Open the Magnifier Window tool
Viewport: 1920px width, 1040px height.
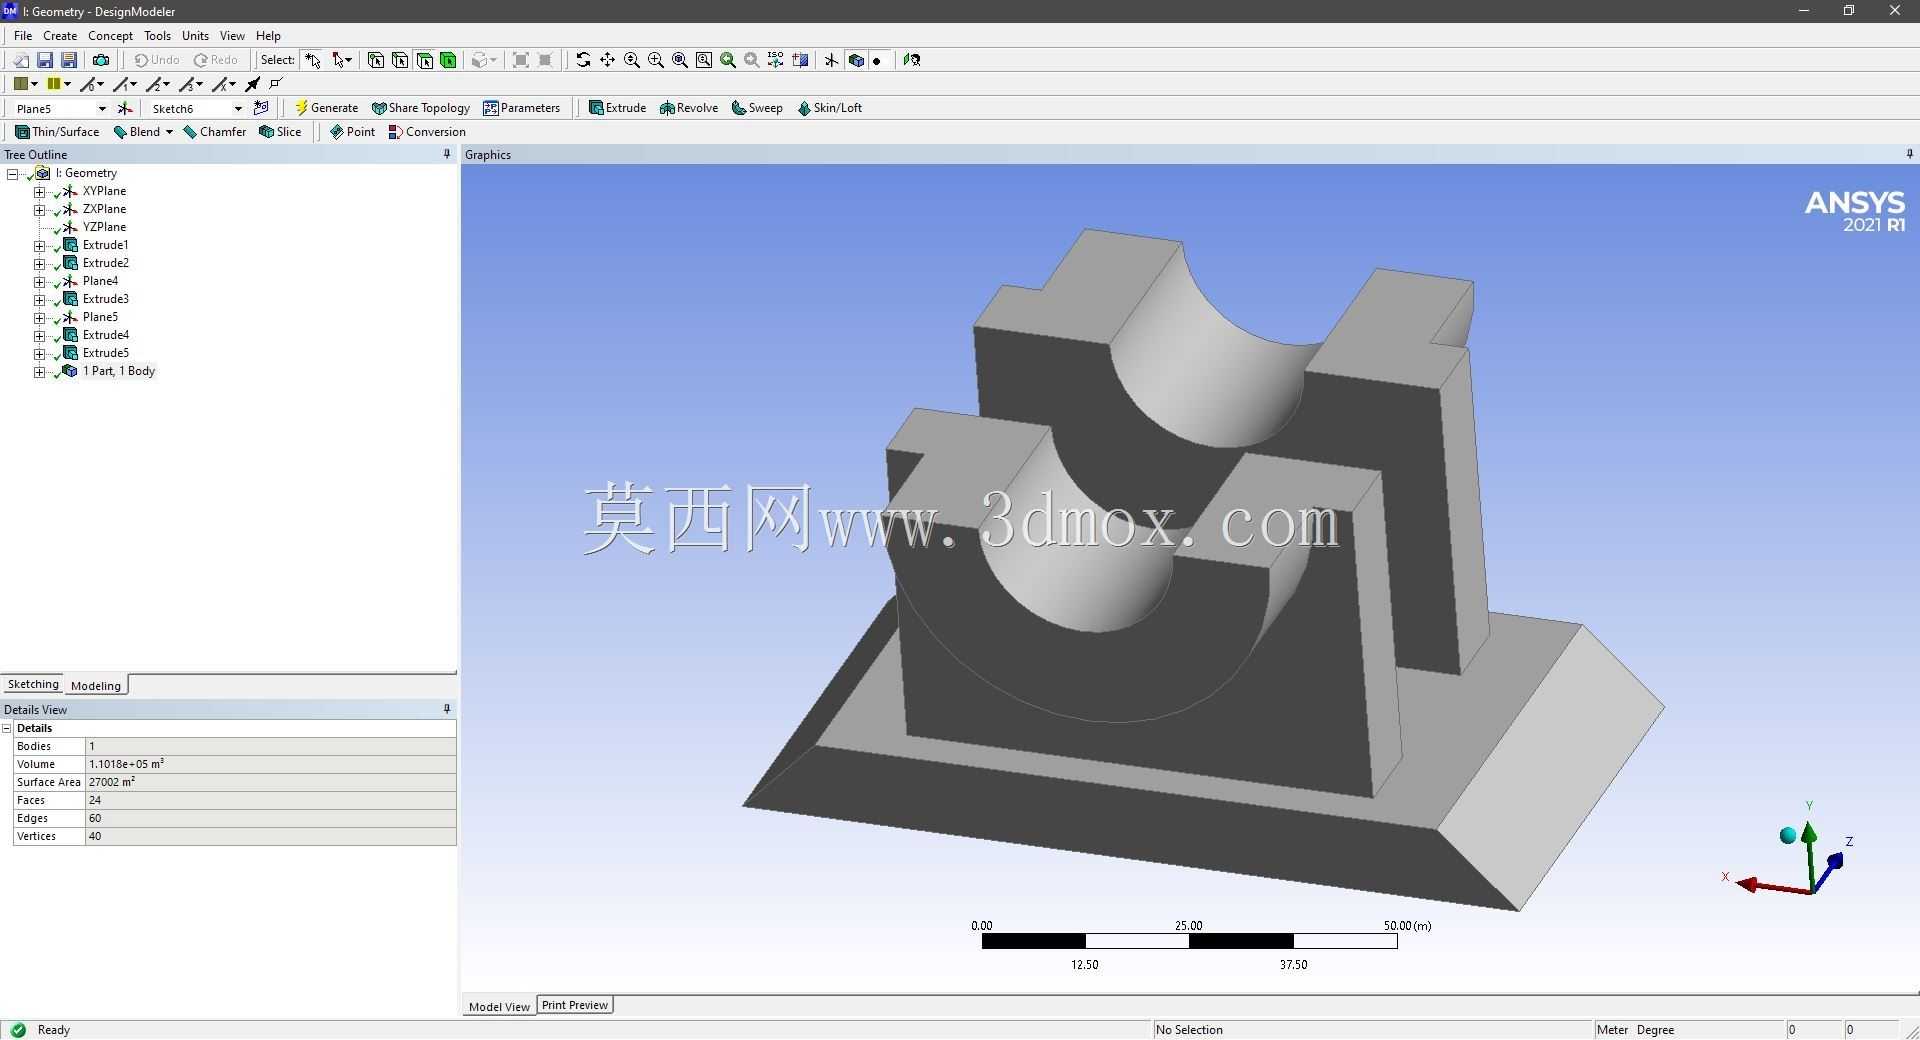(x=704, y=60)
